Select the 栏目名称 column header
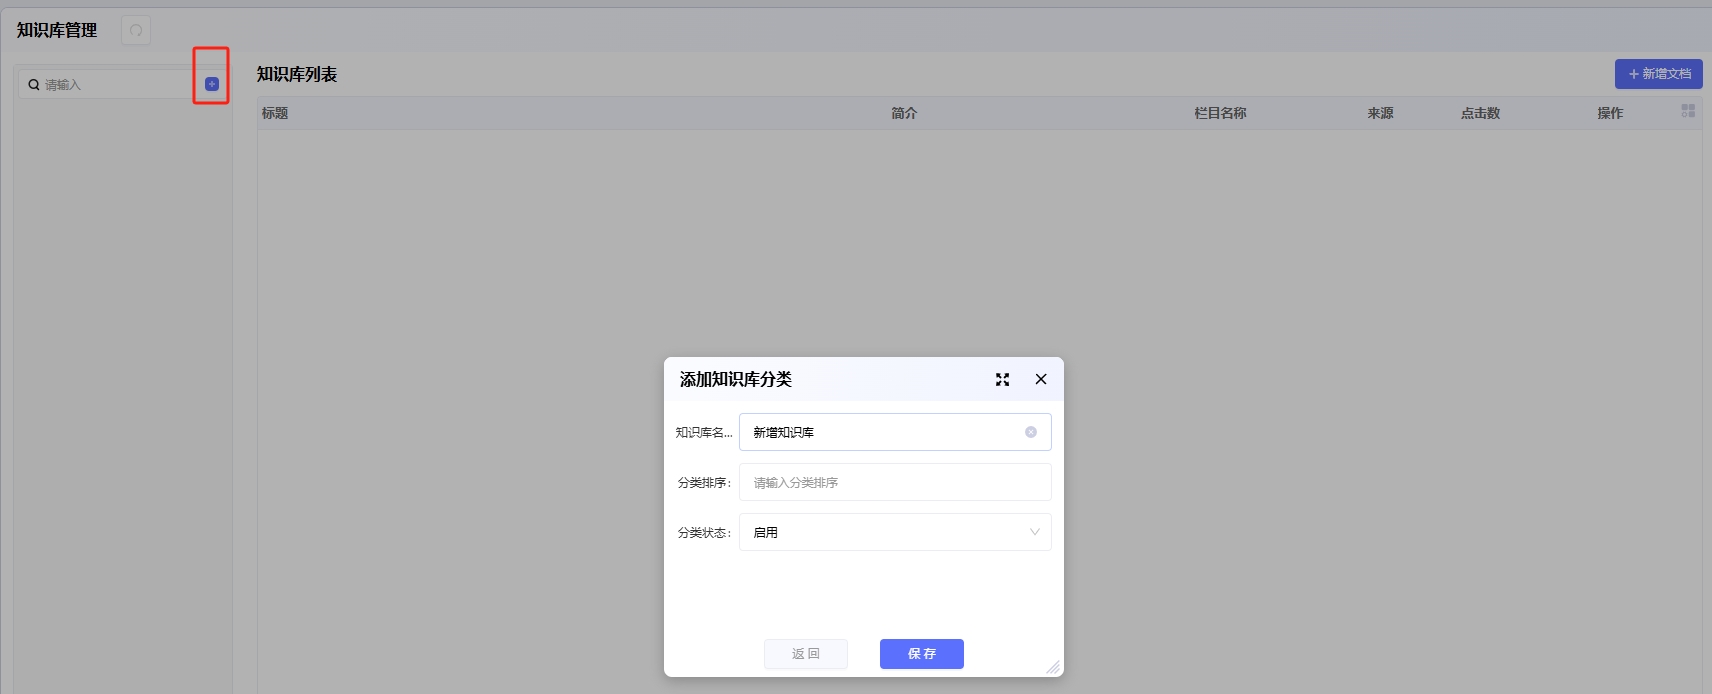This screenshot has width=1712, height=694. [x=1220, y=113]
